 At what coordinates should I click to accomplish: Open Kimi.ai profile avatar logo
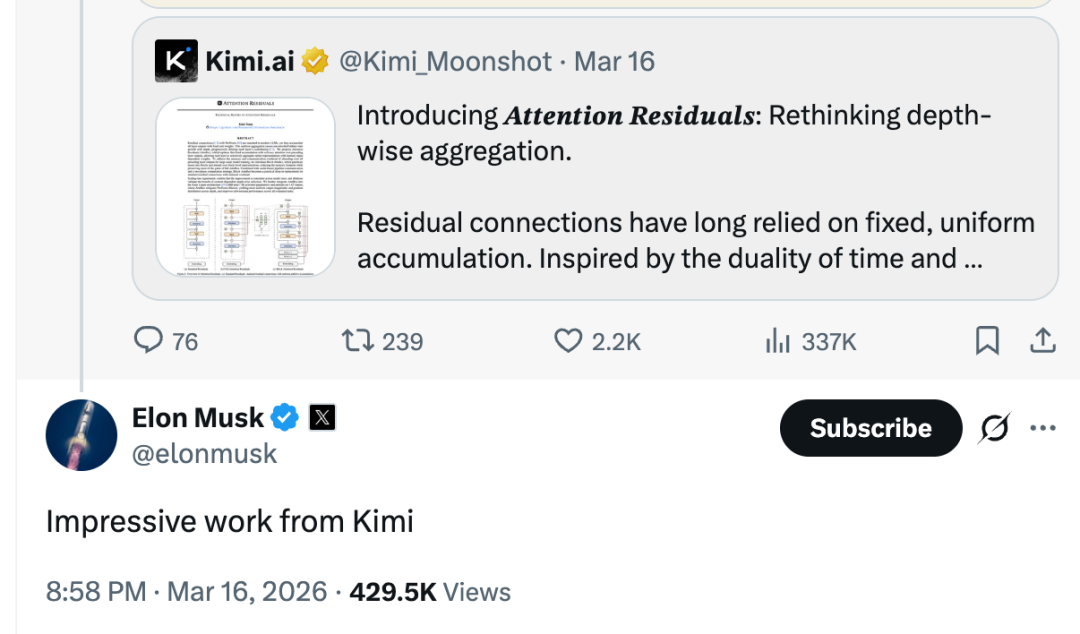point(176,61)
